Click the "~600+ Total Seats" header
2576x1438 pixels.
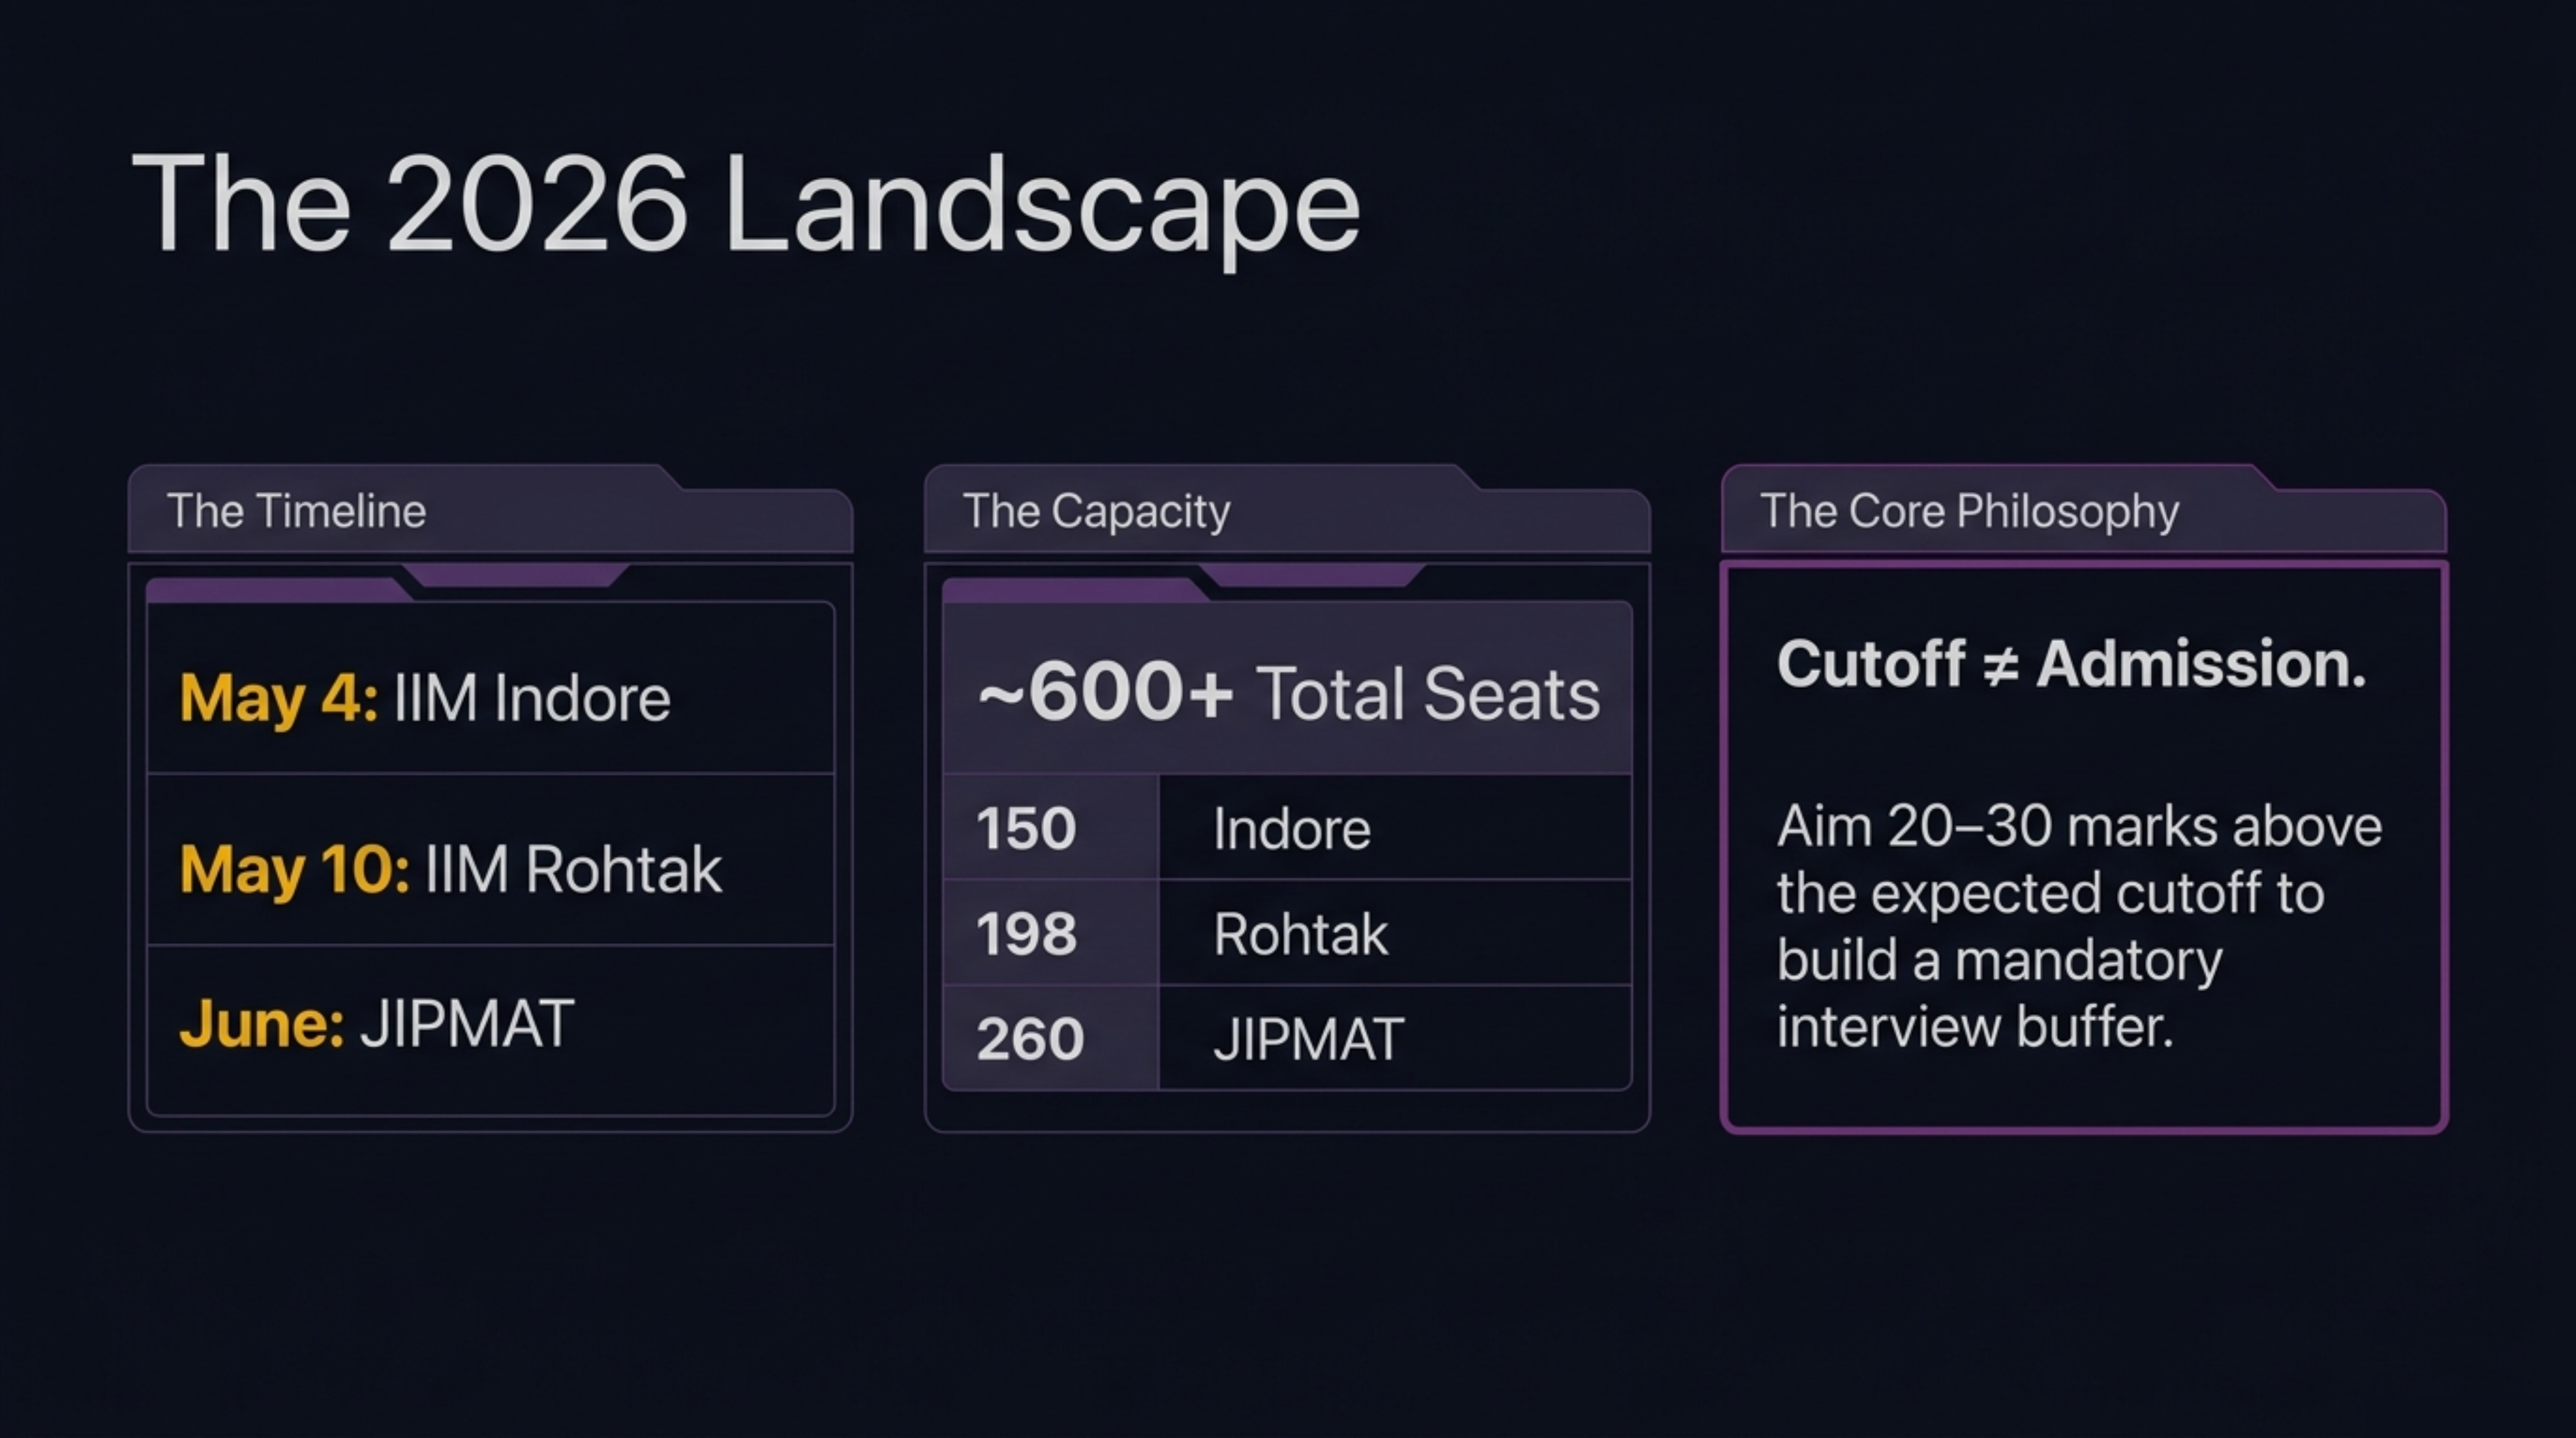coord(1288,692)
